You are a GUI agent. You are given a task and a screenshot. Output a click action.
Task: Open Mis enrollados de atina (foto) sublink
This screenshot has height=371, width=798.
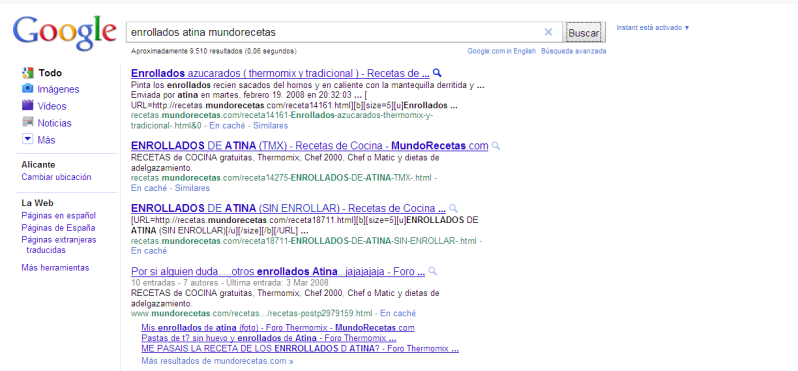[x=278, y=328]
